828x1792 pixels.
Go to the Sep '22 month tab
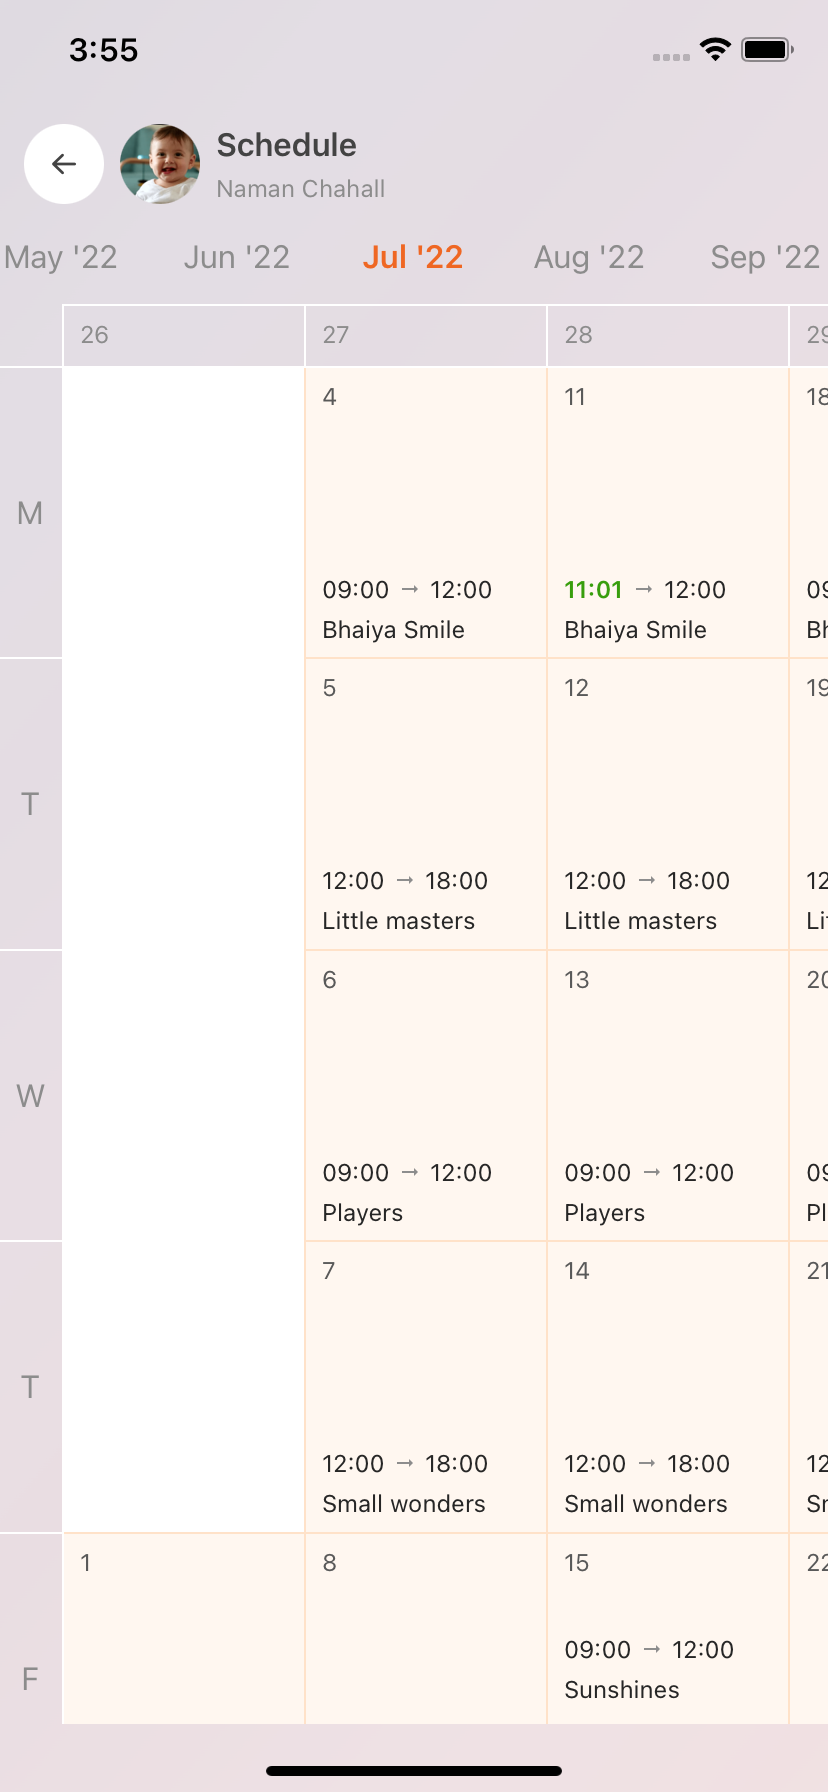tap(765, 257)
